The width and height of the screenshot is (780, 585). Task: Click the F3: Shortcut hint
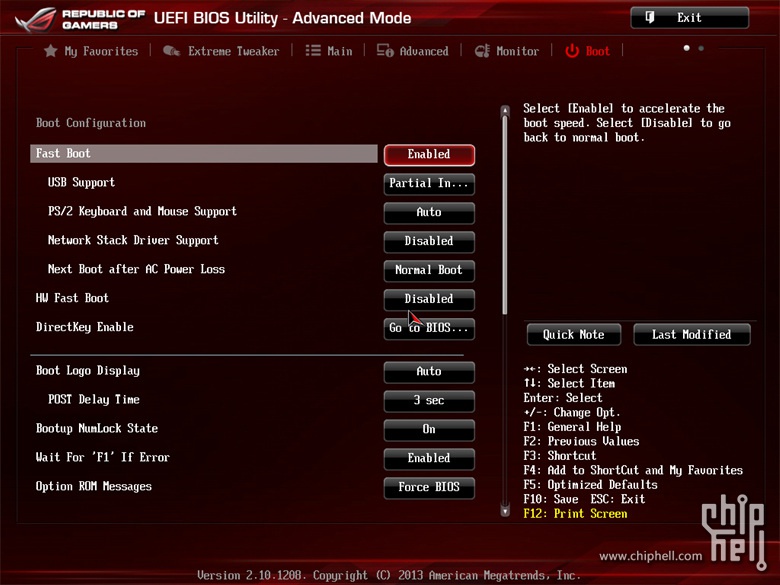[x=560, y=456]
